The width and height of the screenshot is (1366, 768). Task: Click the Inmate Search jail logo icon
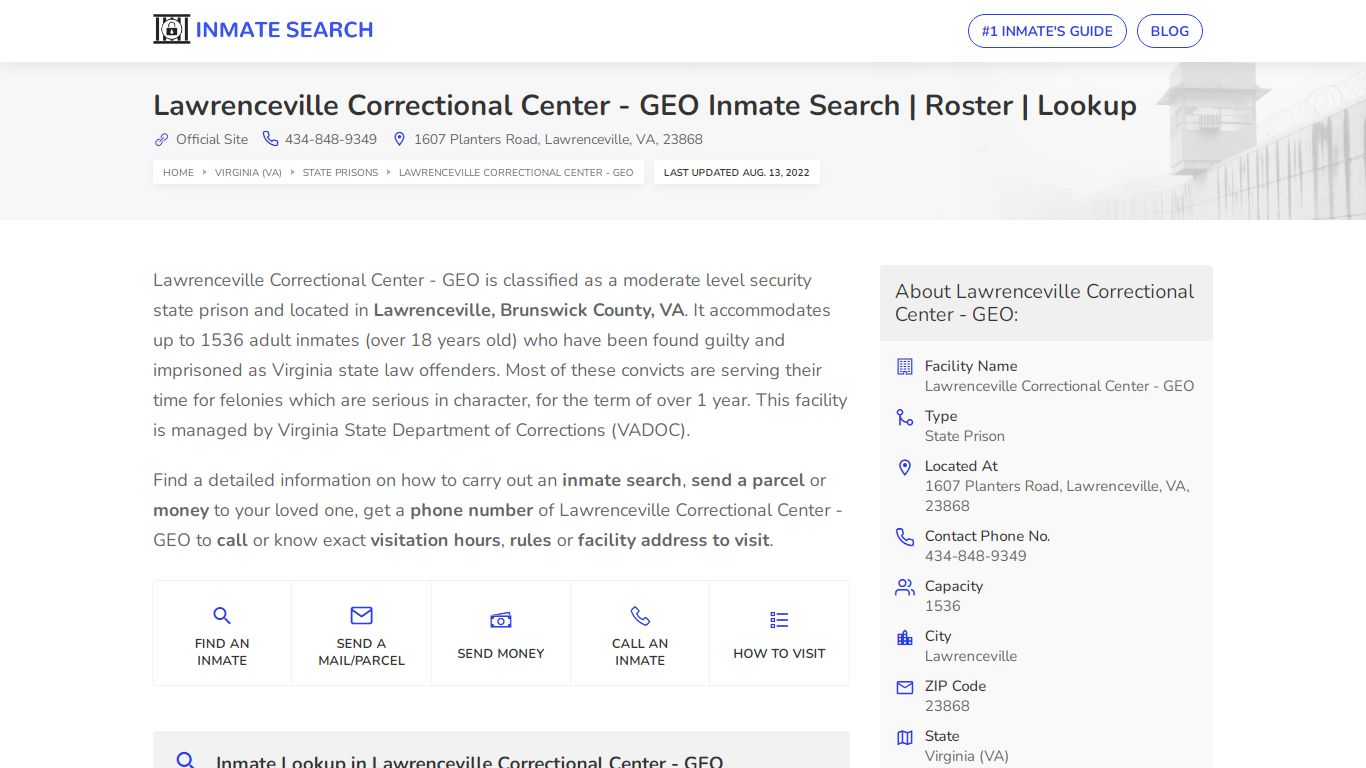[171, 30]
